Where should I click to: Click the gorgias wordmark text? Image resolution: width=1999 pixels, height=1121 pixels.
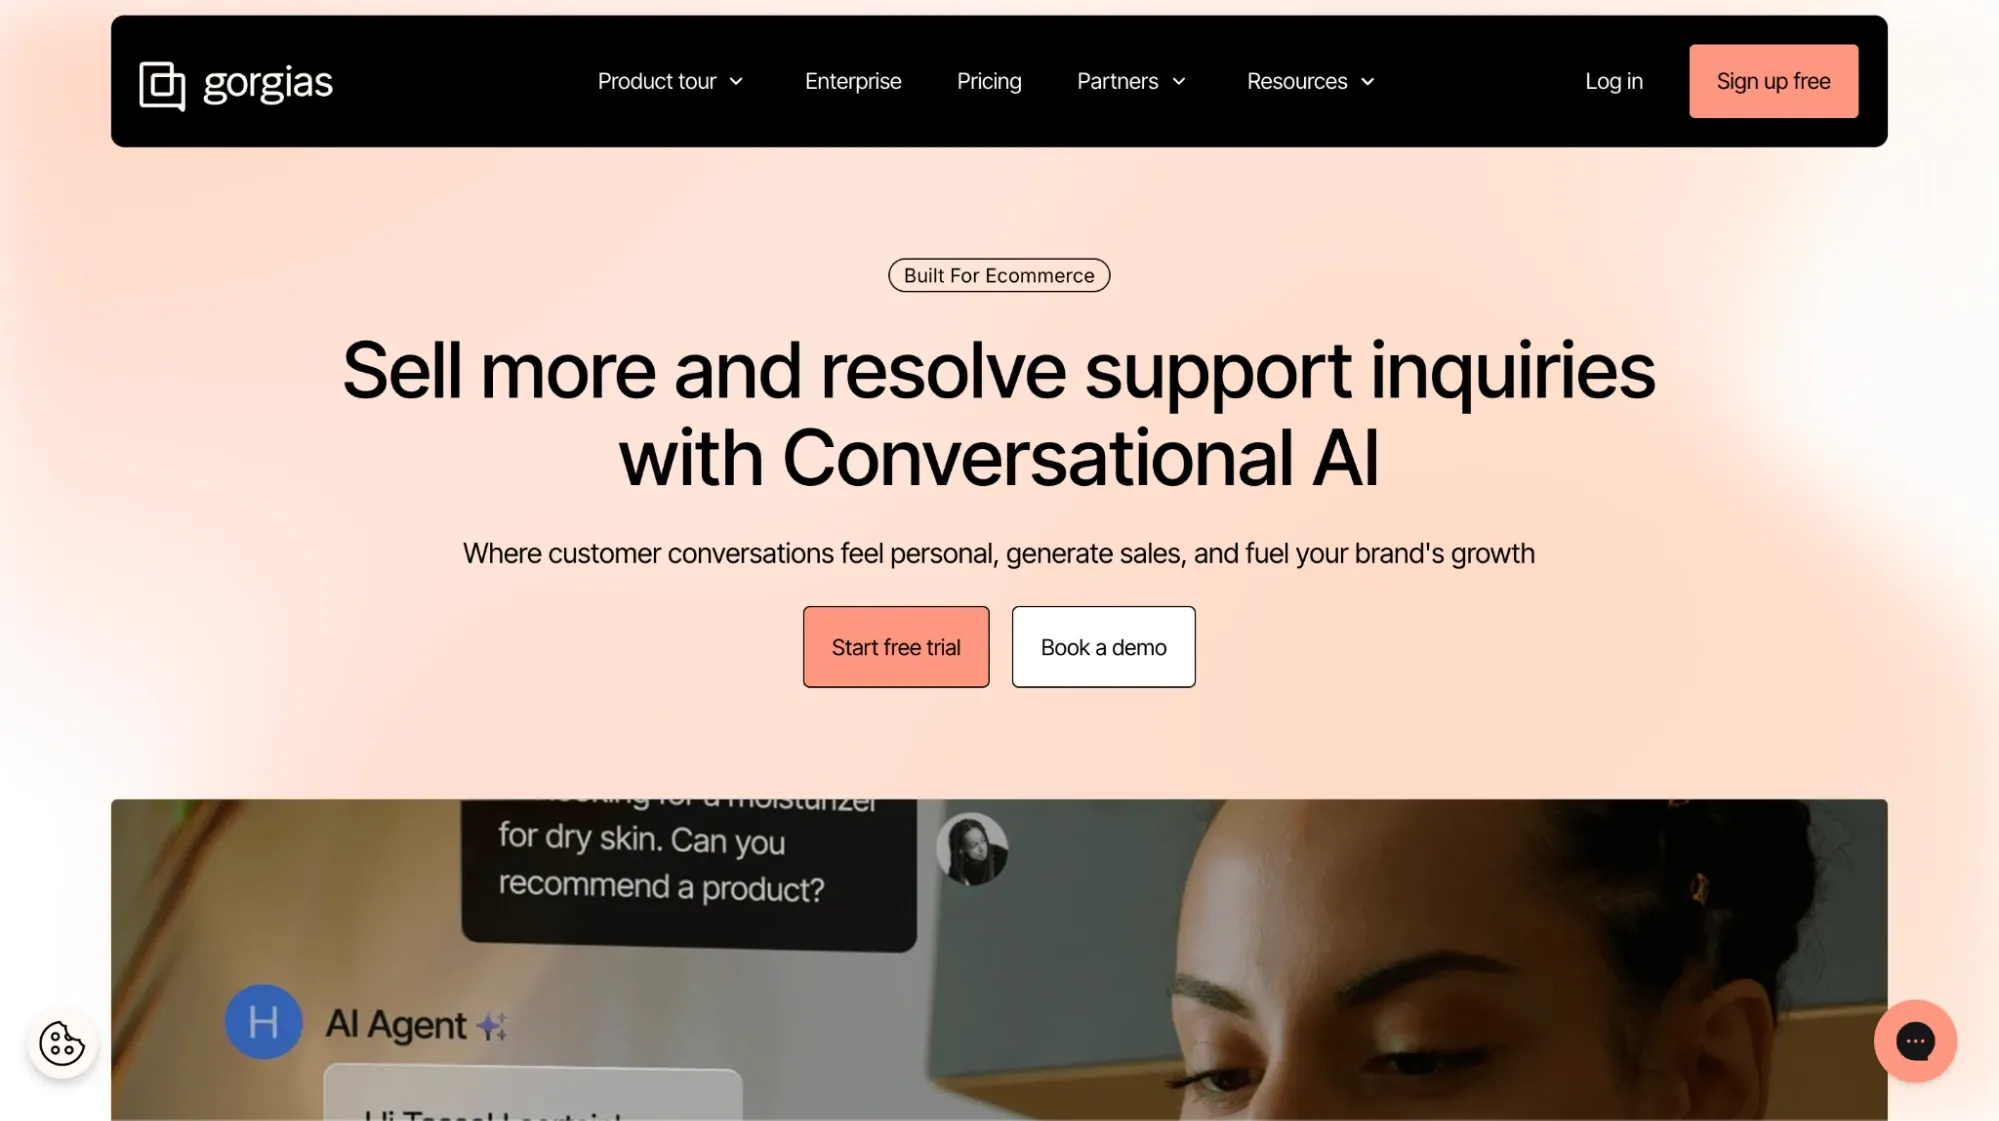pos(268,84)
